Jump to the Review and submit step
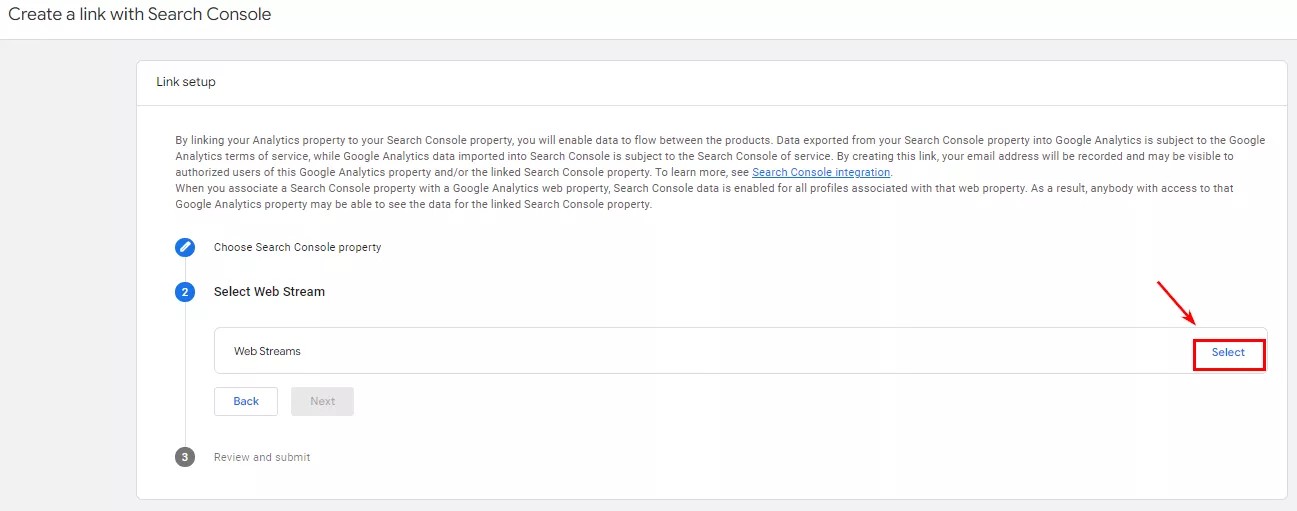Image resolution: width=1297 pixels, height=511 pixels. 262,457
